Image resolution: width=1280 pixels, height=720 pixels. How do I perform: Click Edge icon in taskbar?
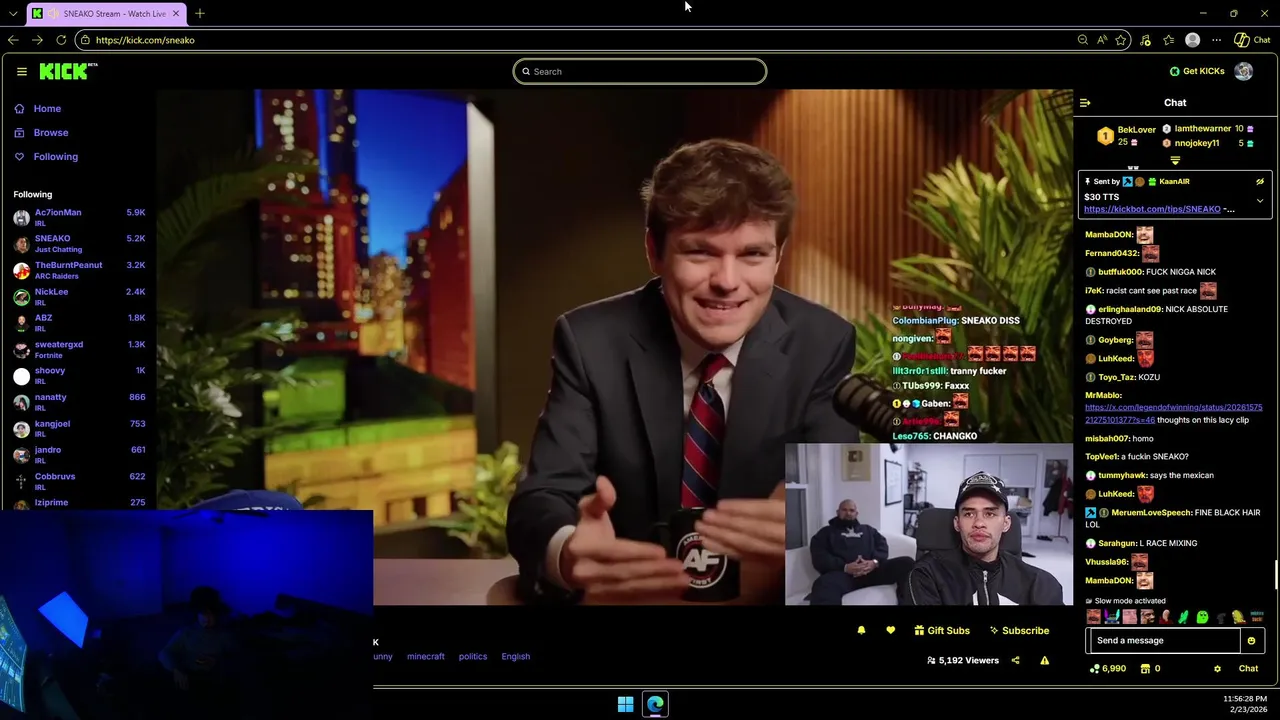[x=655, y=704]
